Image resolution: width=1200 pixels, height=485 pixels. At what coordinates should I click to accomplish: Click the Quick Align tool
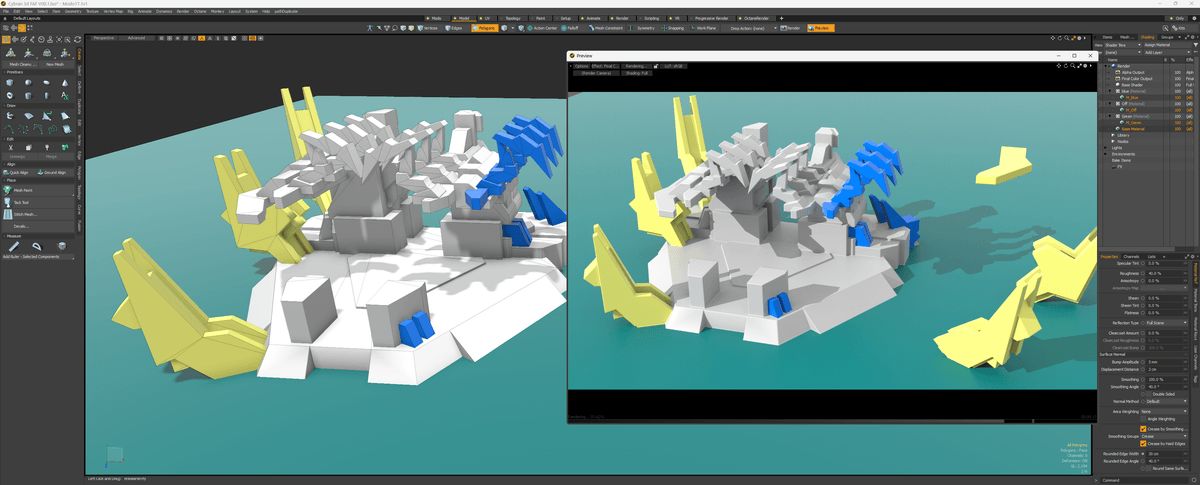pos(20,173)
